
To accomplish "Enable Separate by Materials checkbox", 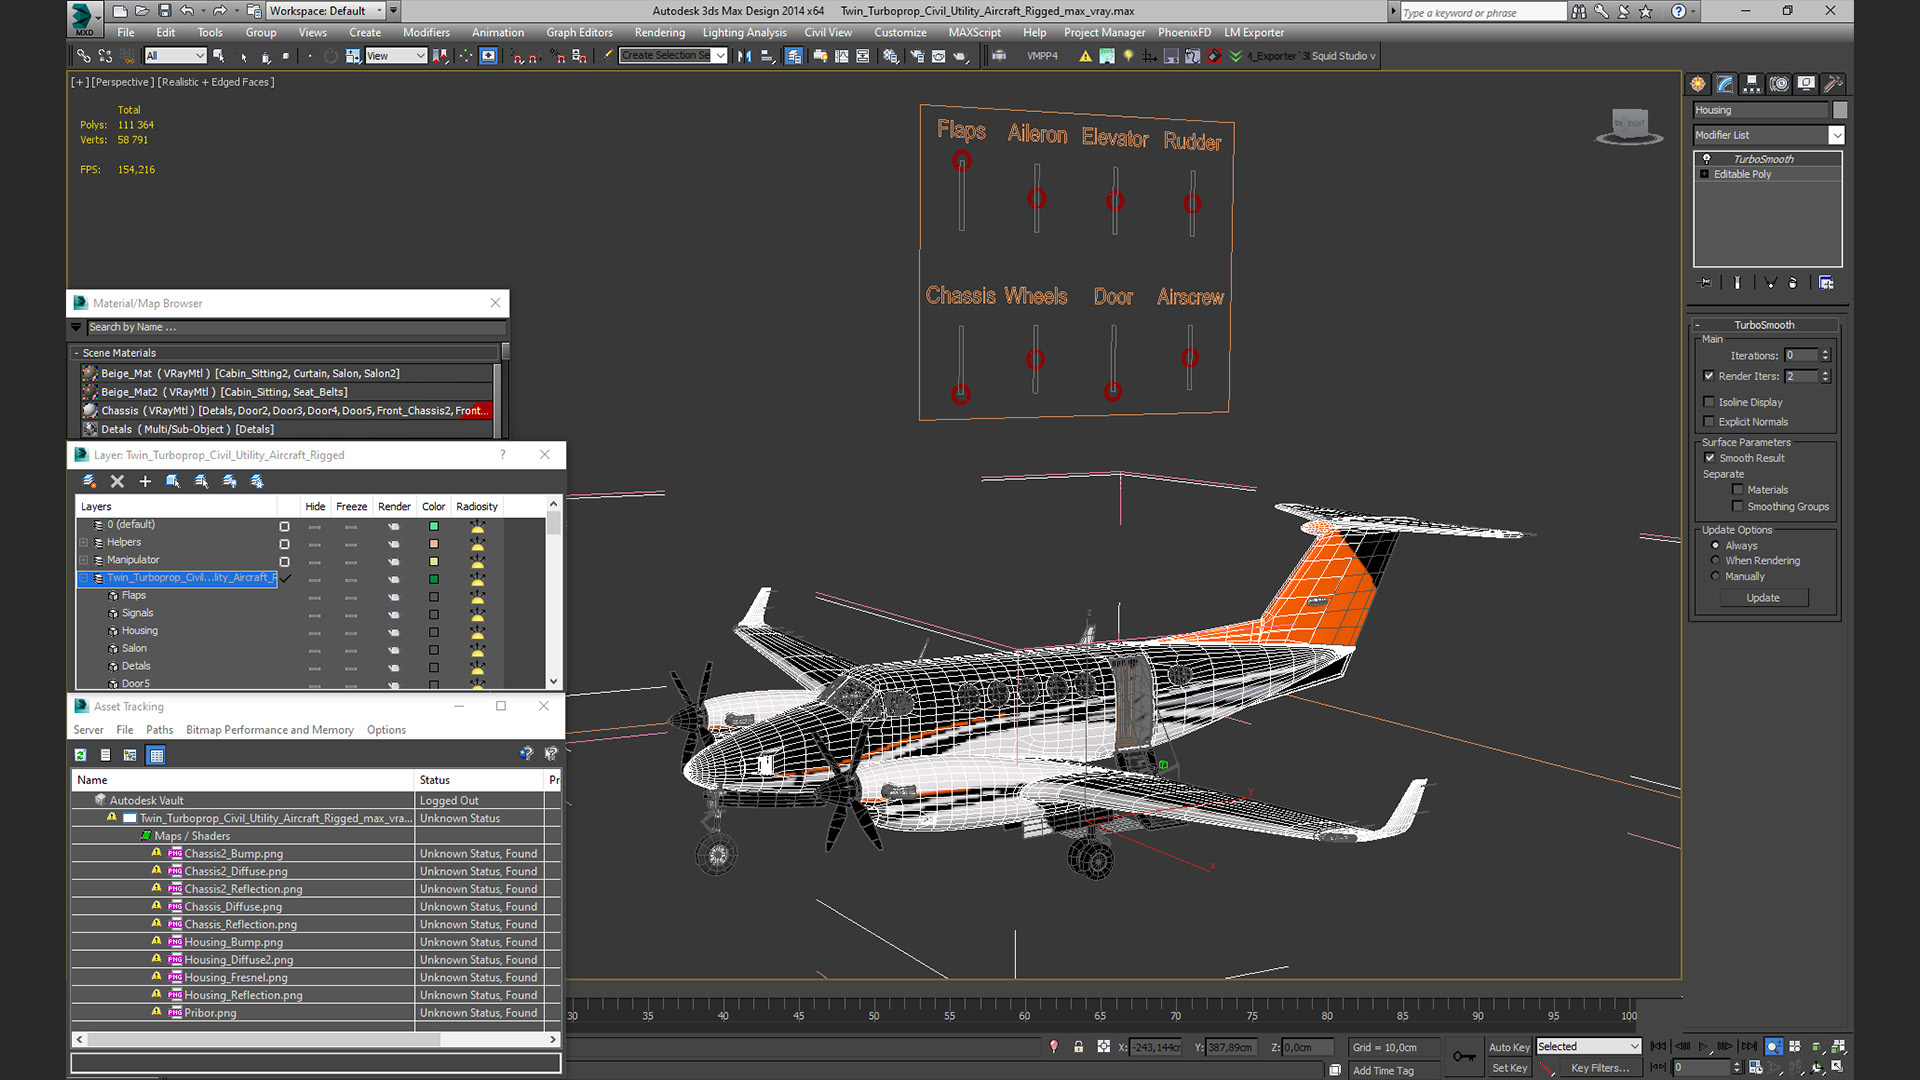I will pos(1738,490).
